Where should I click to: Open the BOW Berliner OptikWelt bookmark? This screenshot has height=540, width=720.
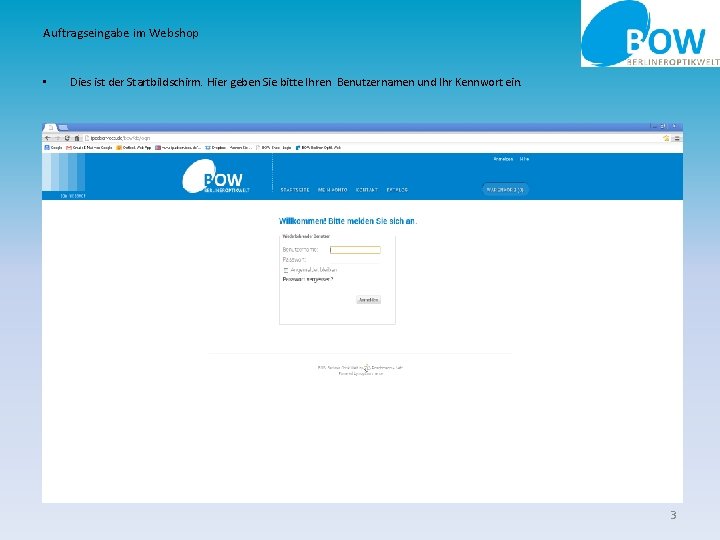318,148
